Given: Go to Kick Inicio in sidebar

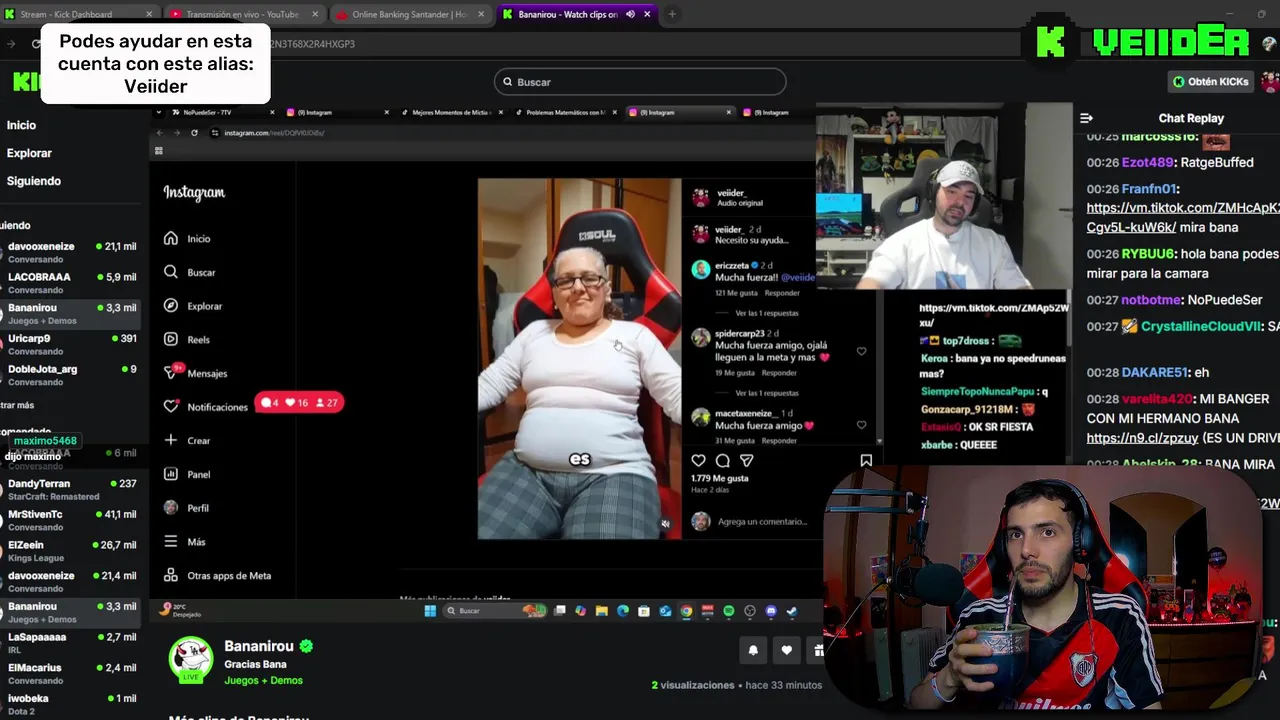Looking at the screenshot, I should pos(21,125).
